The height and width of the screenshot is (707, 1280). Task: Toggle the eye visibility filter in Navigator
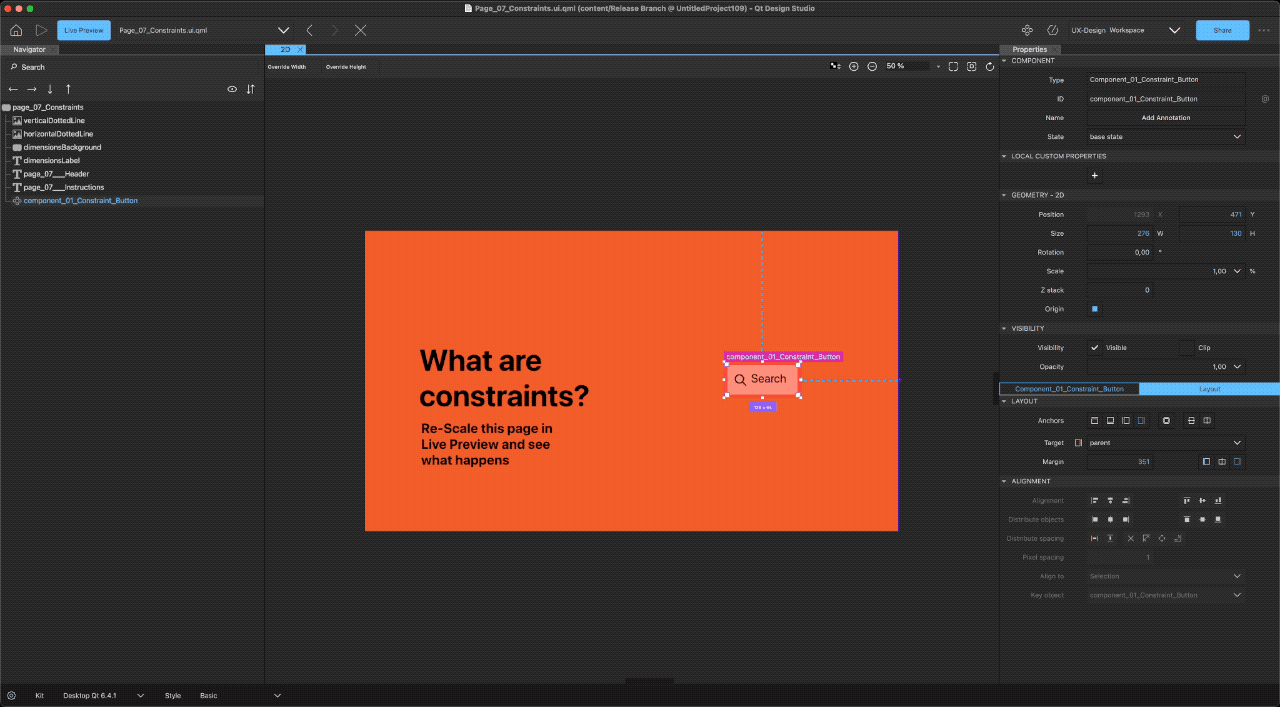click(232, 89)
